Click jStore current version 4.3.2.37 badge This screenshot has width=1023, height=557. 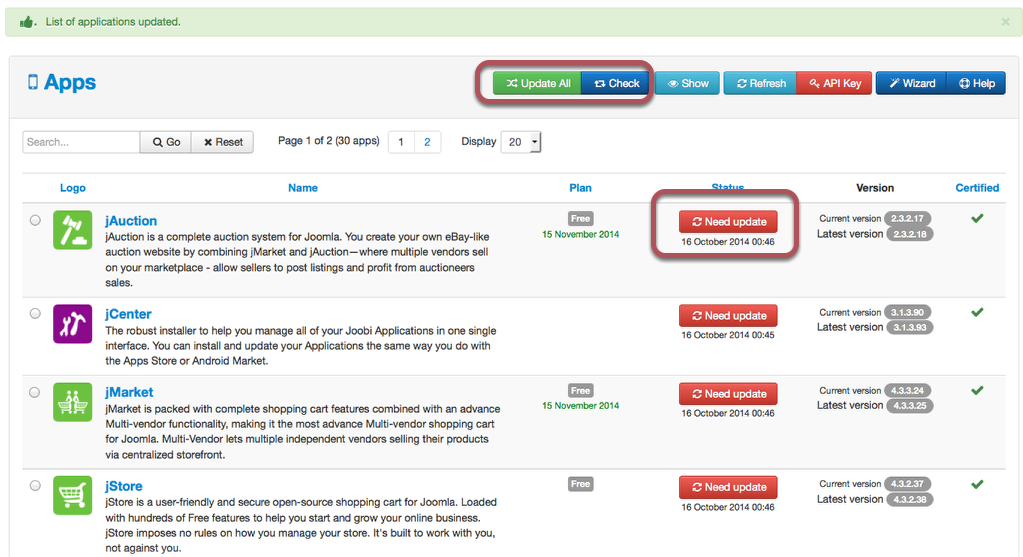(x=908, y=484)
